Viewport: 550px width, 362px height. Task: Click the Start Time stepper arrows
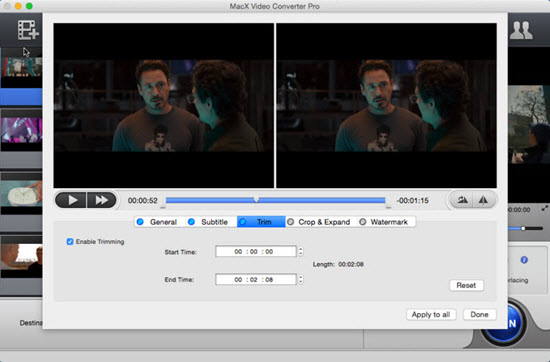click(x=300, y=252)
